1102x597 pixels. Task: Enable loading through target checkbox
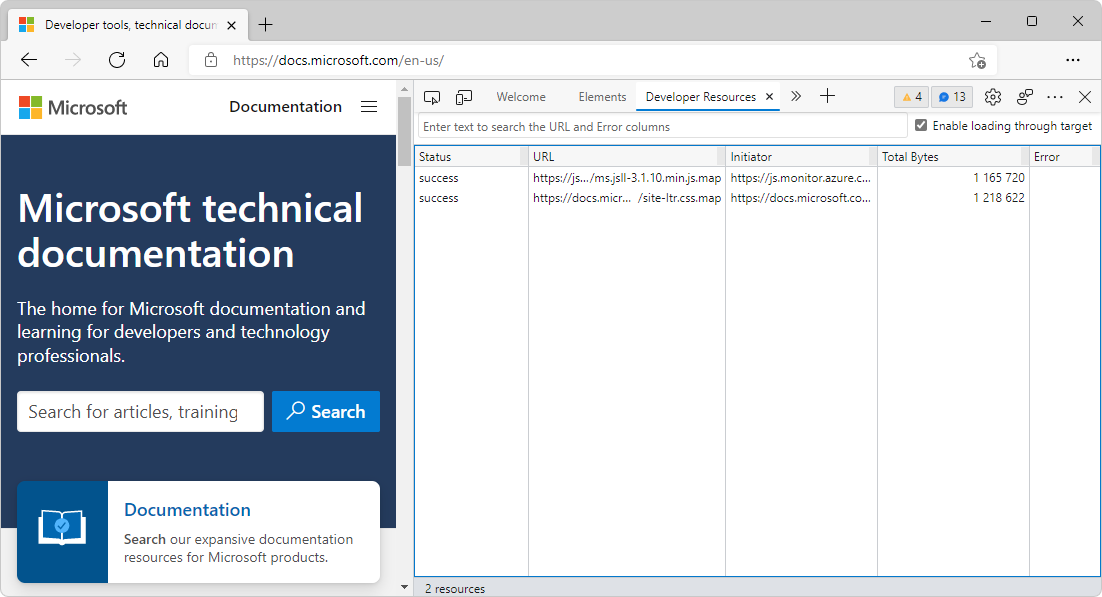[x=921, y=125]
